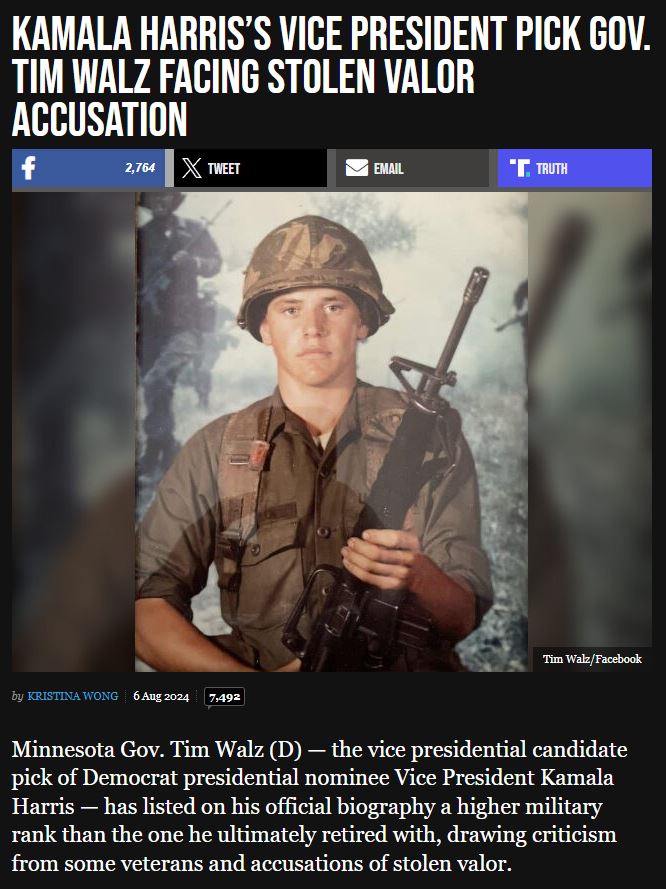Click the 6 Aug 2024 publish date
Image resolution: width=666 pixels, height=889 pixels.
[x=161, y=696]
